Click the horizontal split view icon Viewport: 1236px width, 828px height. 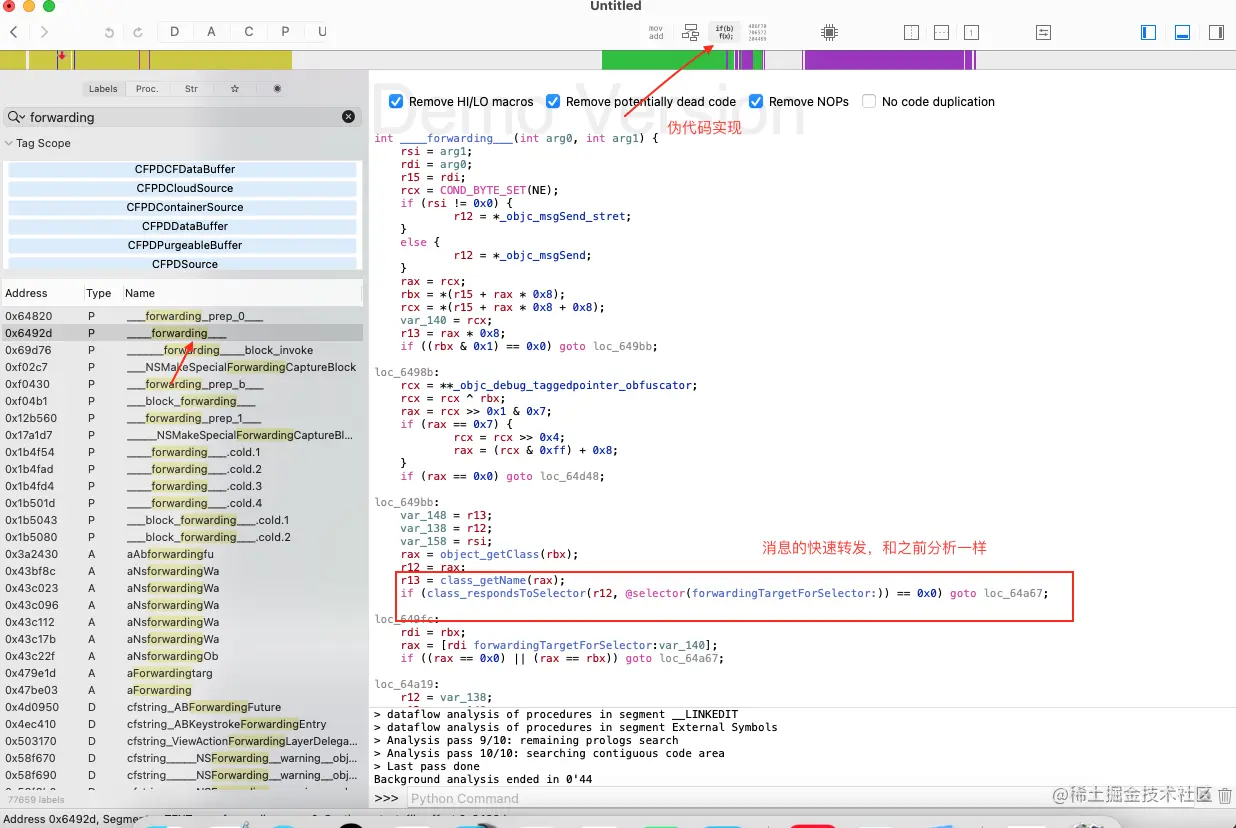click(x=941, y=32)
